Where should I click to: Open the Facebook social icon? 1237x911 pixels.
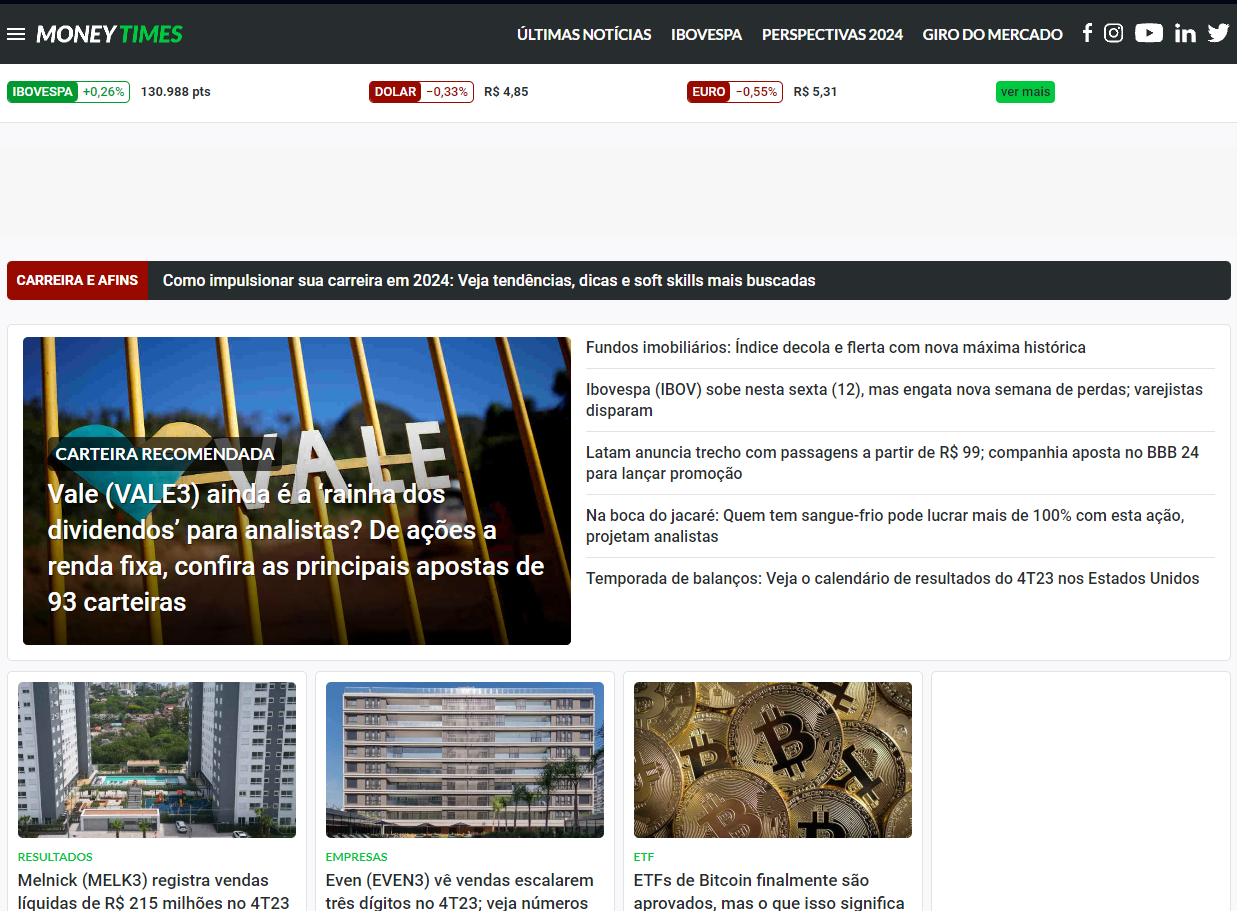(1087, 33)
